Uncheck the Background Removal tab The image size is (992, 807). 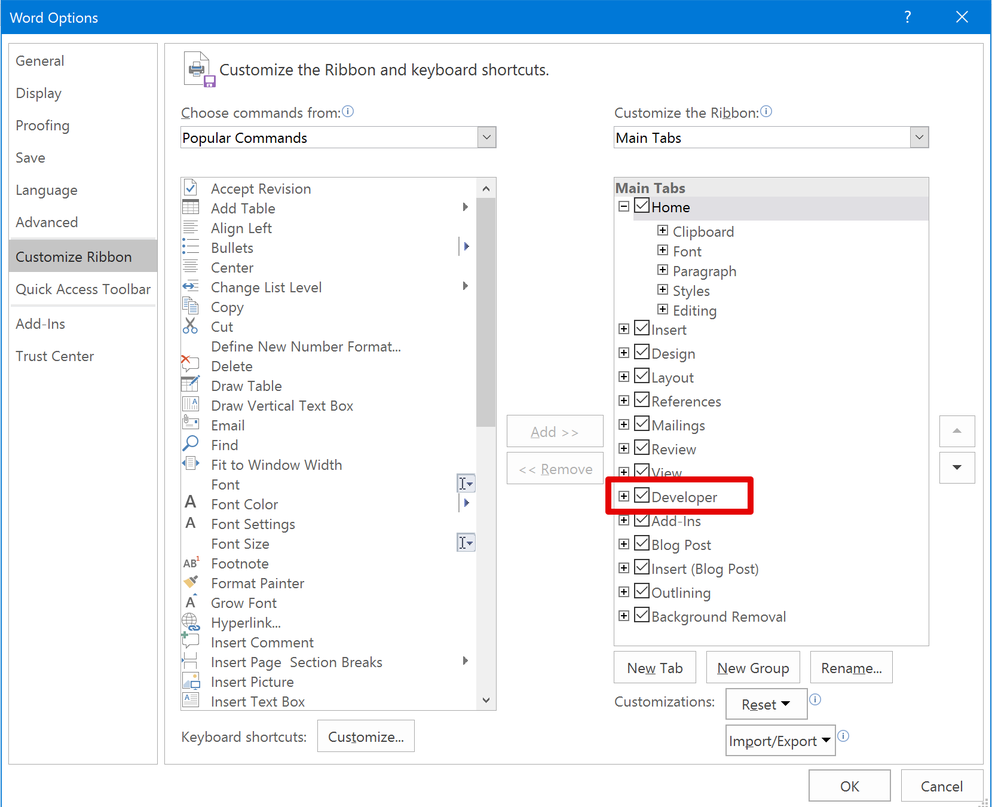(x=641, y=616)
